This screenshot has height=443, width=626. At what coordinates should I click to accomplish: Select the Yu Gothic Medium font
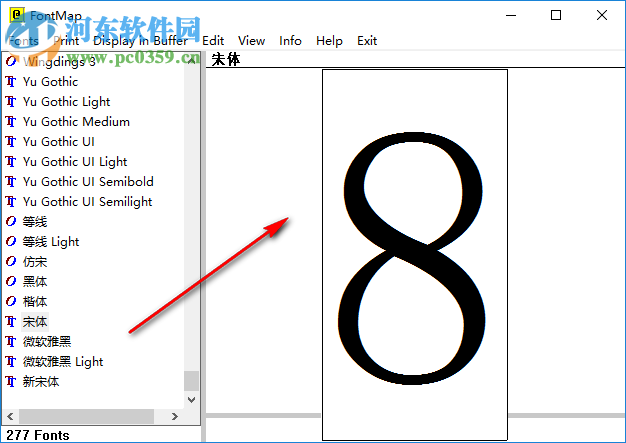pos(76,121)
